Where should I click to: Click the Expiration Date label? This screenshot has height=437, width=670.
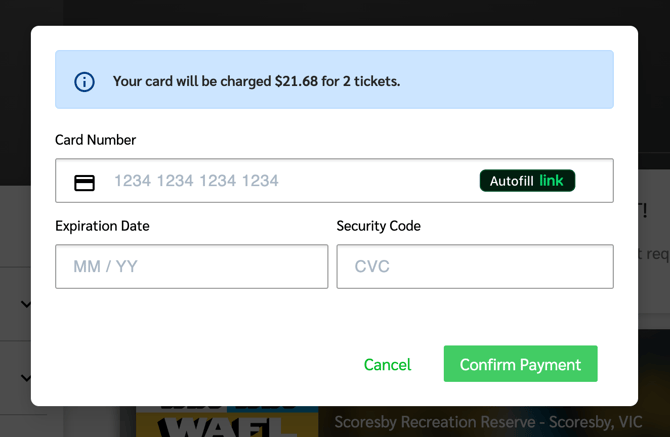102,226
